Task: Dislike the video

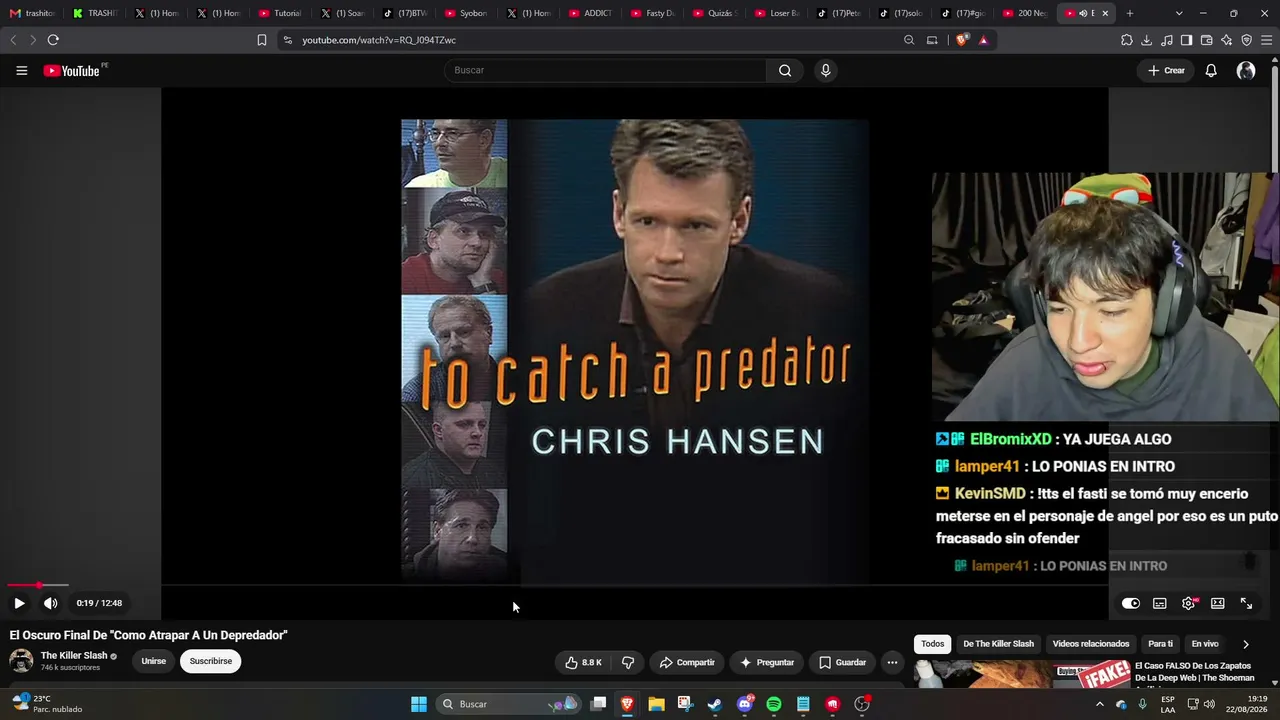Action: (628, 662)
